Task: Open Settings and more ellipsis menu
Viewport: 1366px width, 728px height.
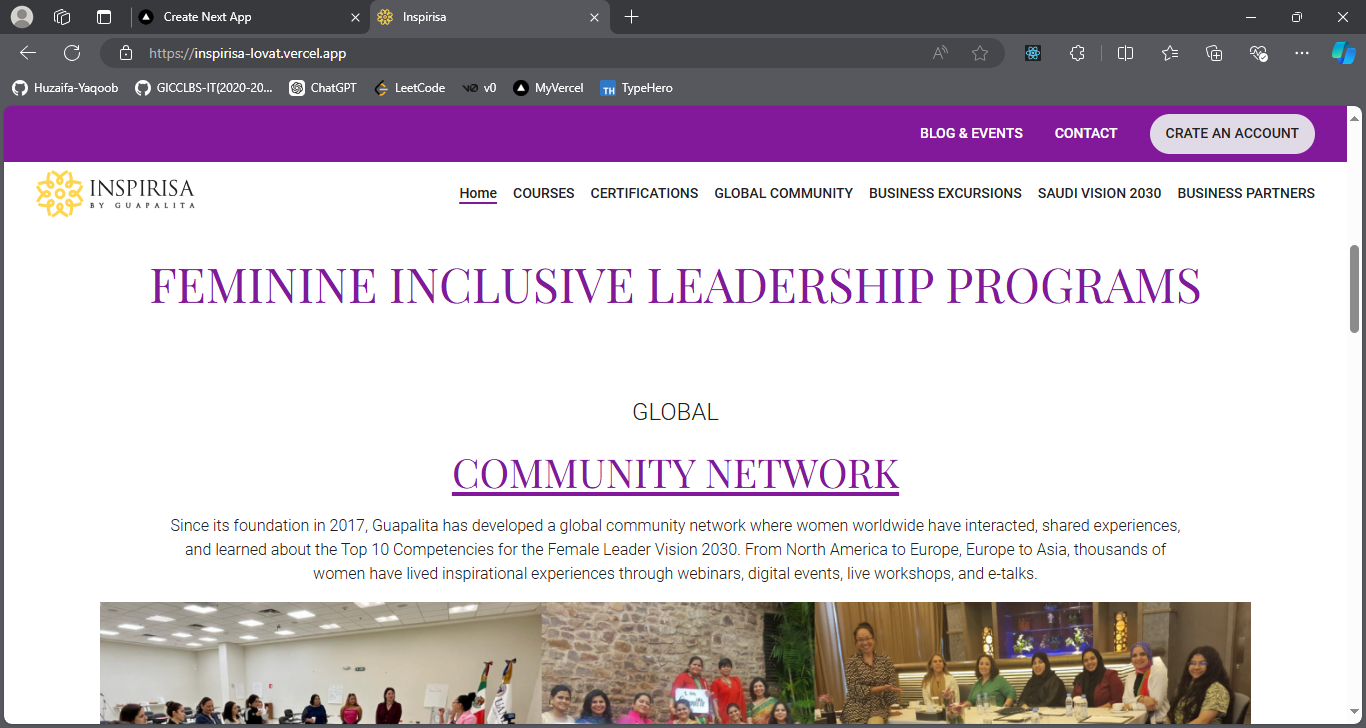Action: (1301, 53)
